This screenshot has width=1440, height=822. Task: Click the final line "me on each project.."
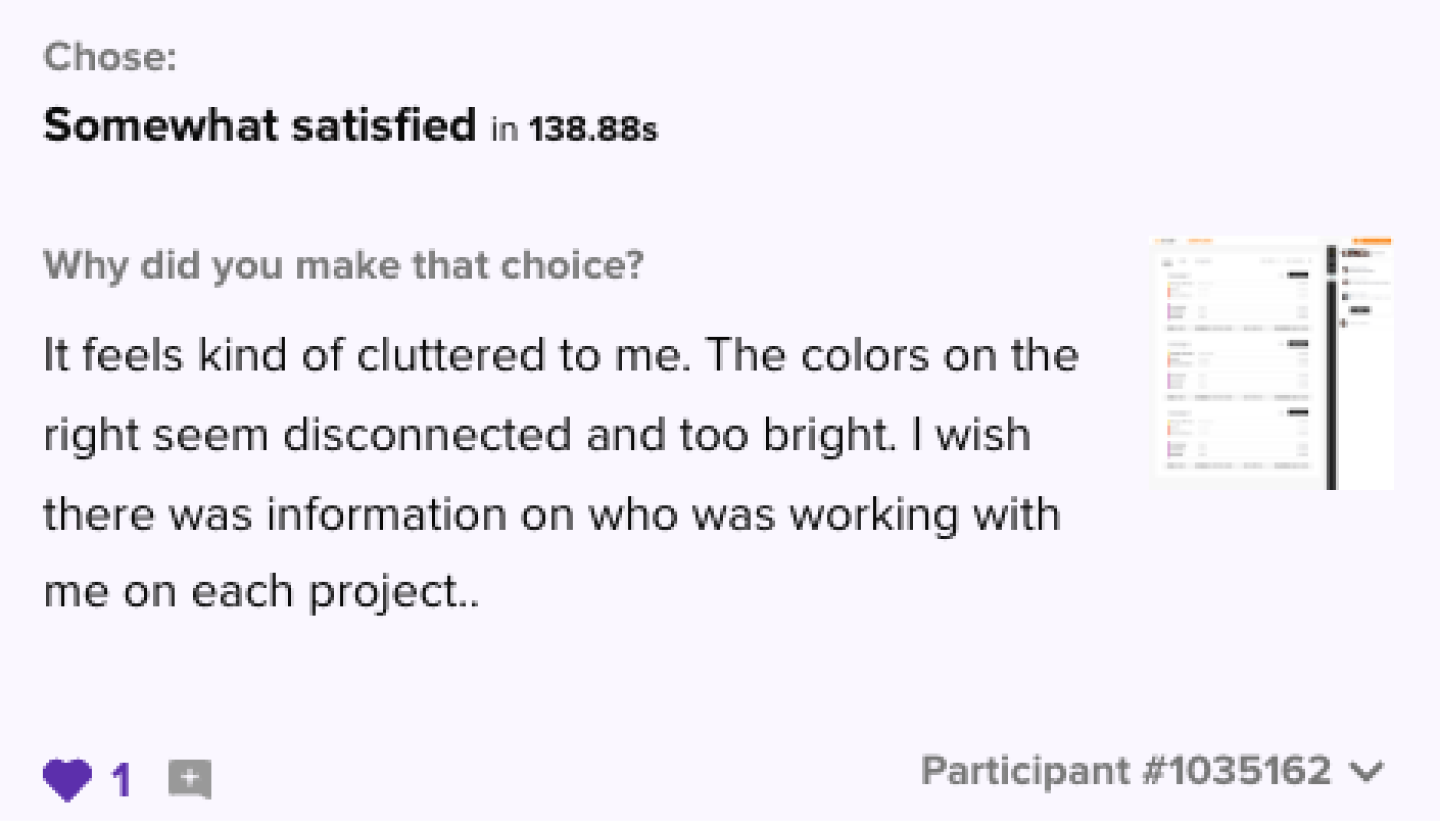(261, 594)
